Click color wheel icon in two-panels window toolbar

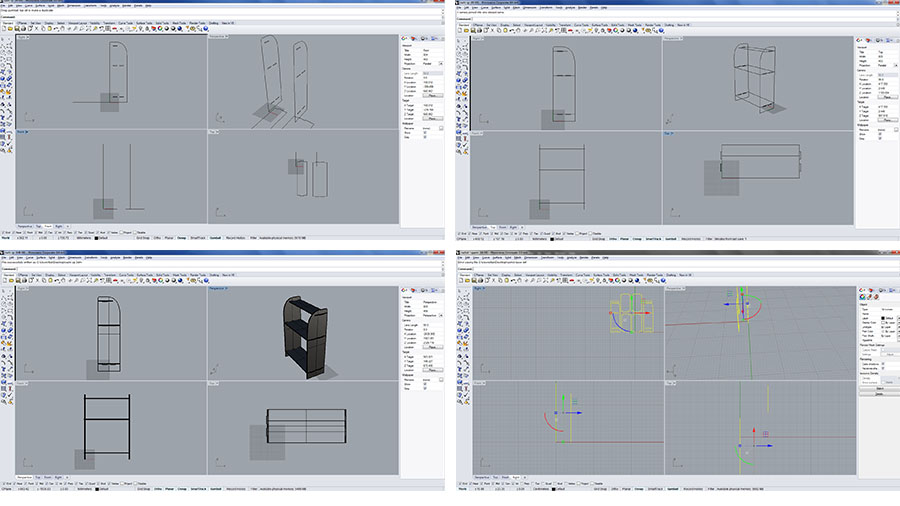point(160,29)
